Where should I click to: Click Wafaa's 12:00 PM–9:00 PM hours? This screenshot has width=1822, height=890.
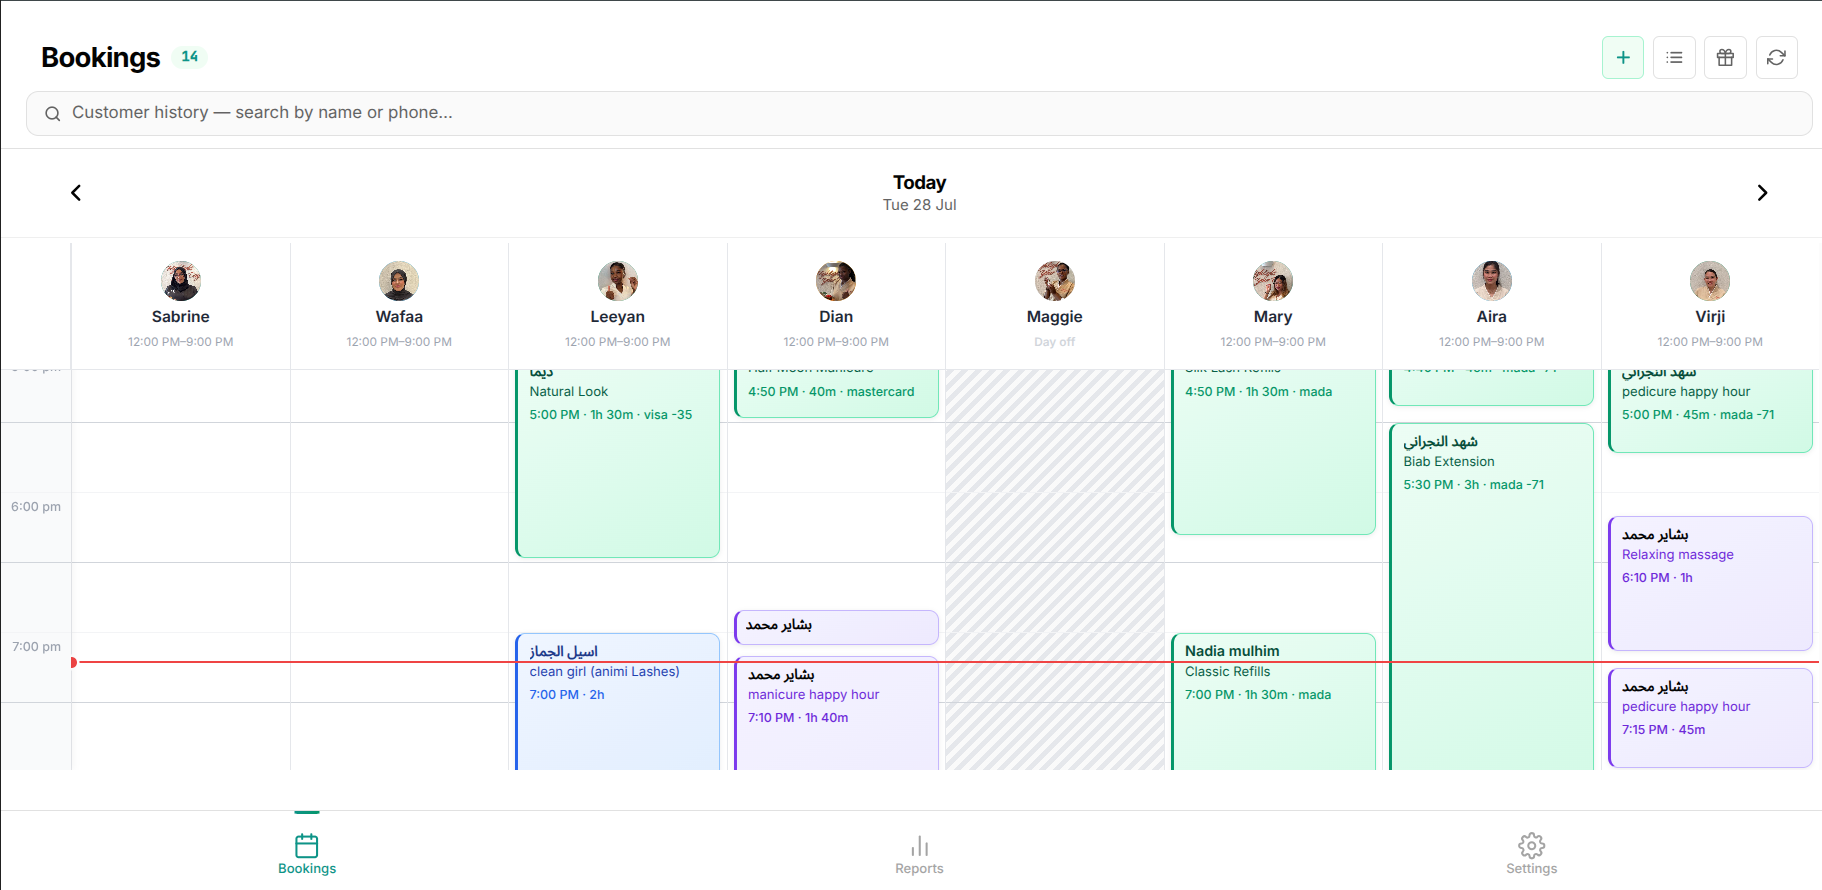399,342
